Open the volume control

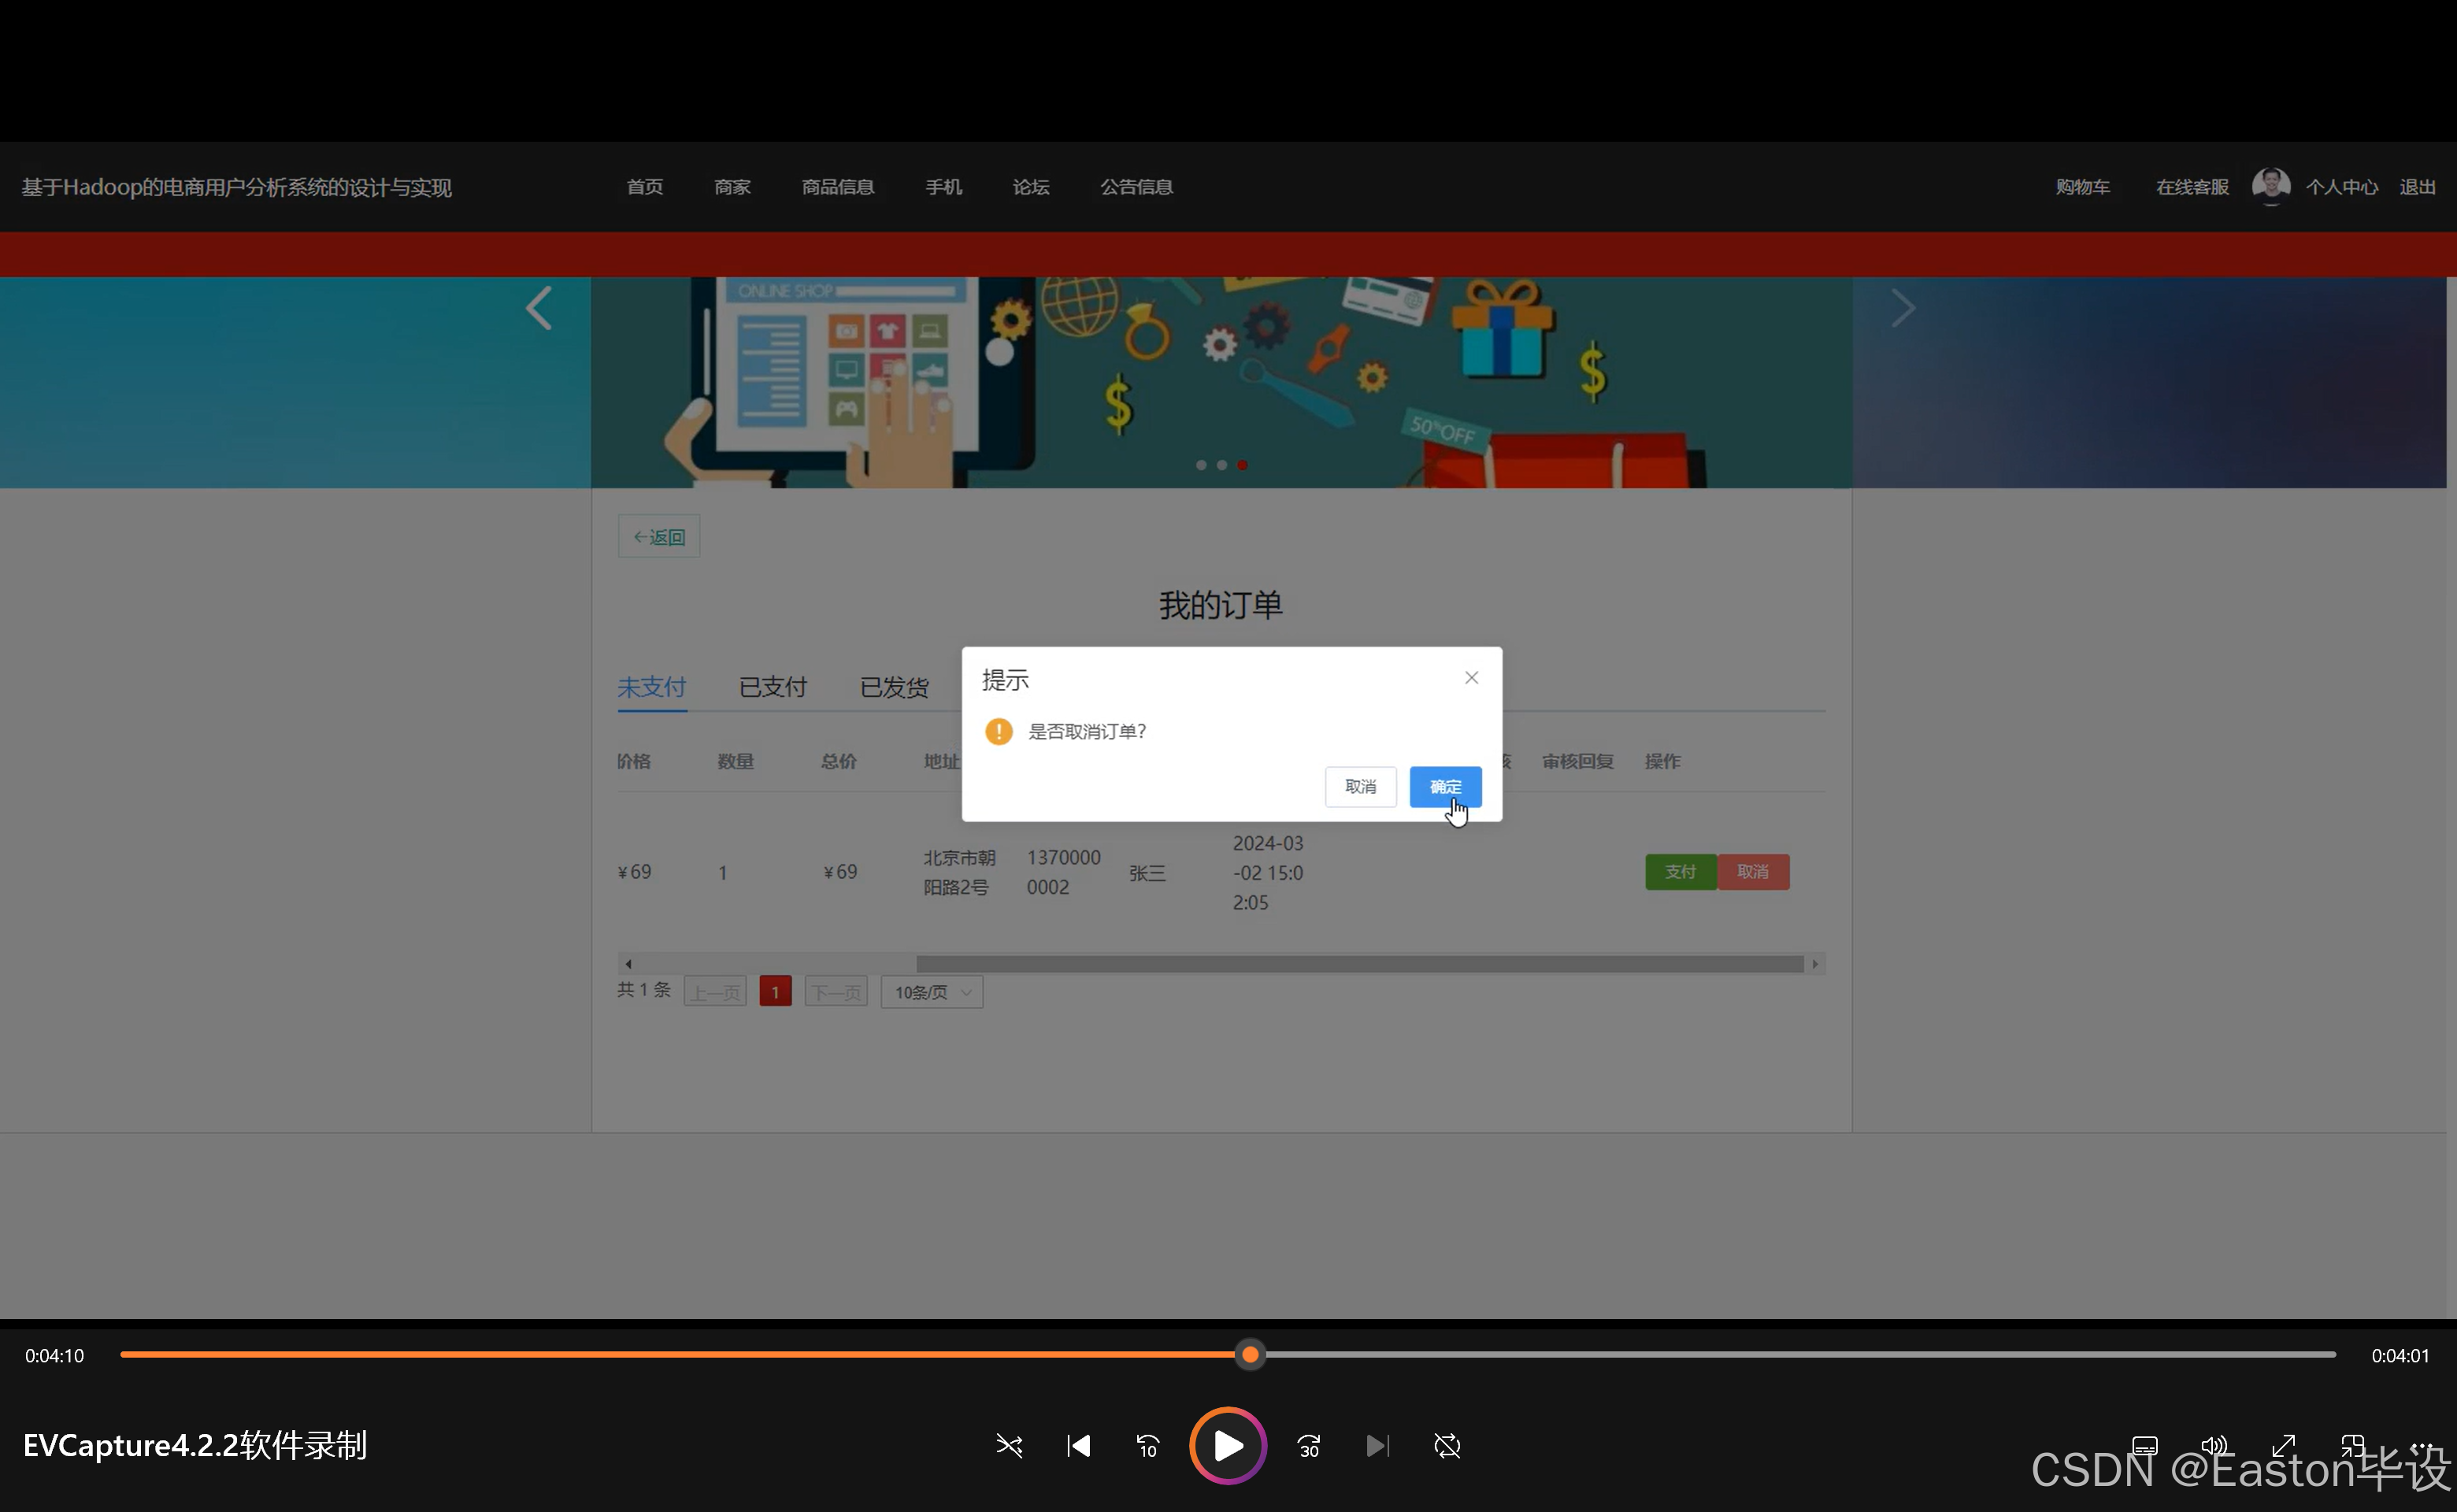pyautogui.click(x=2214, y=1446)
